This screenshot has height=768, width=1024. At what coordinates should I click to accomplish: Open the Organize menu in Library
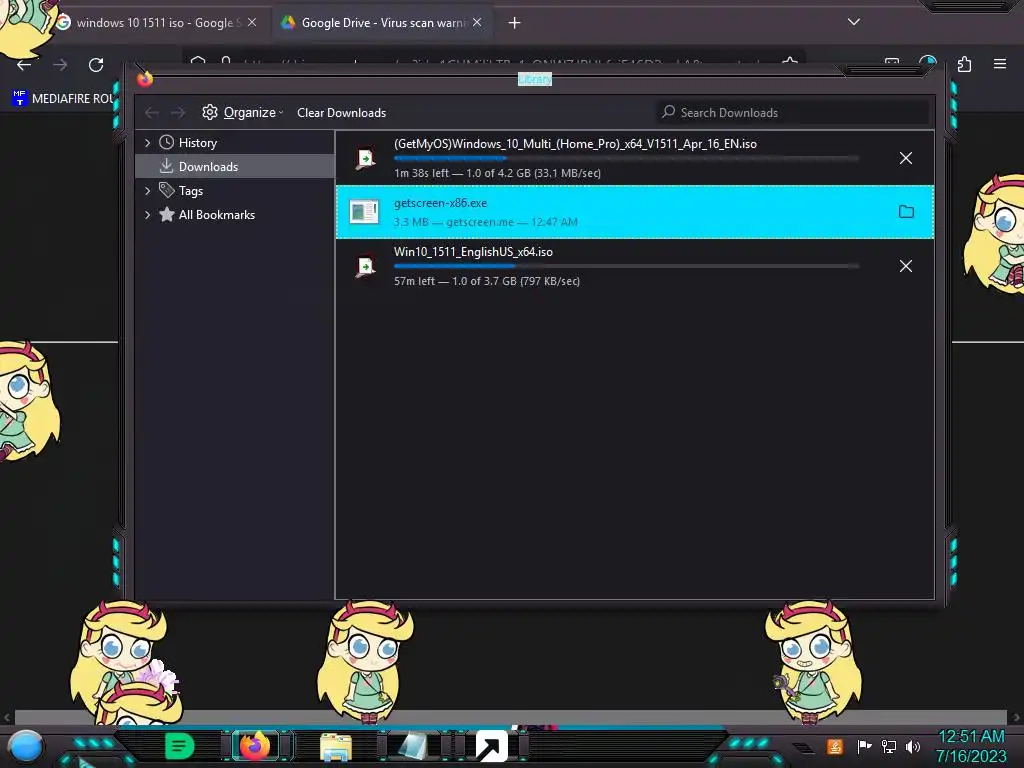pyautogui.click(x=242, y=113)
